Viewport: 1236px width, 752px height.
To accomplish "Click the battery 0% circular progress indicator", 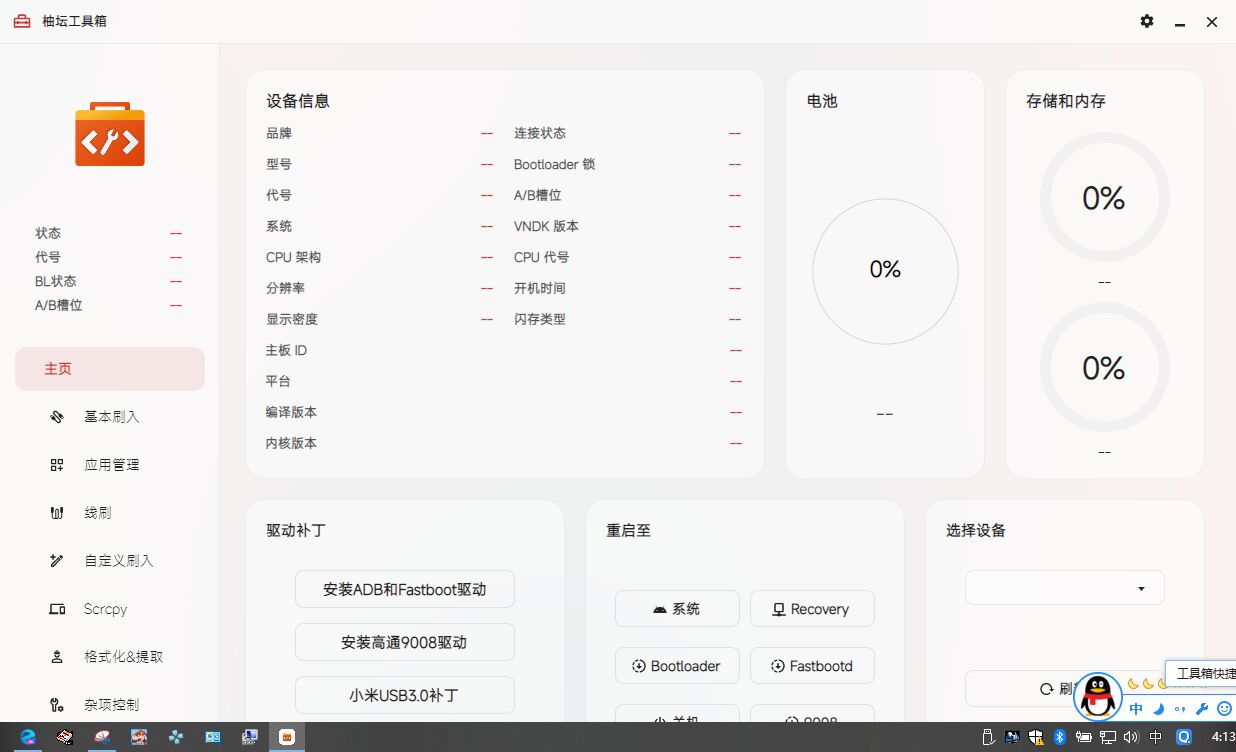I will (884, 270).
